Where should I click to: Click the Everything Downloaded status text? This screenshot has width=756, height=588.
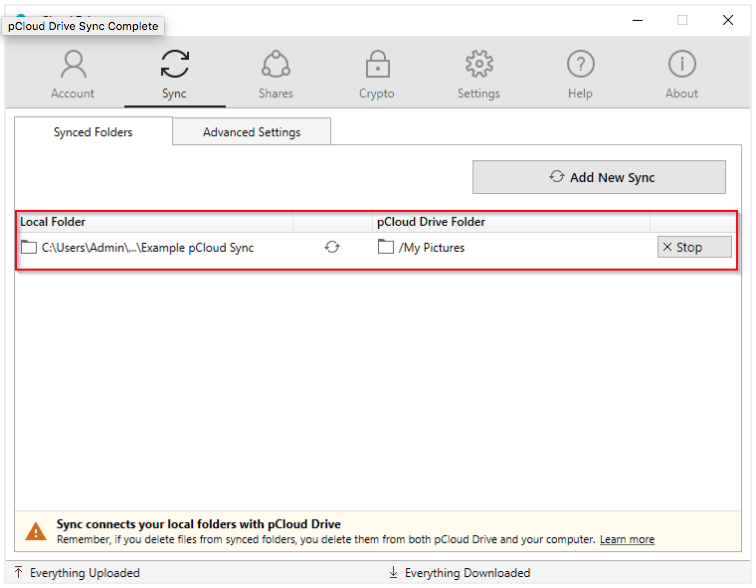[x=468, y=573]
